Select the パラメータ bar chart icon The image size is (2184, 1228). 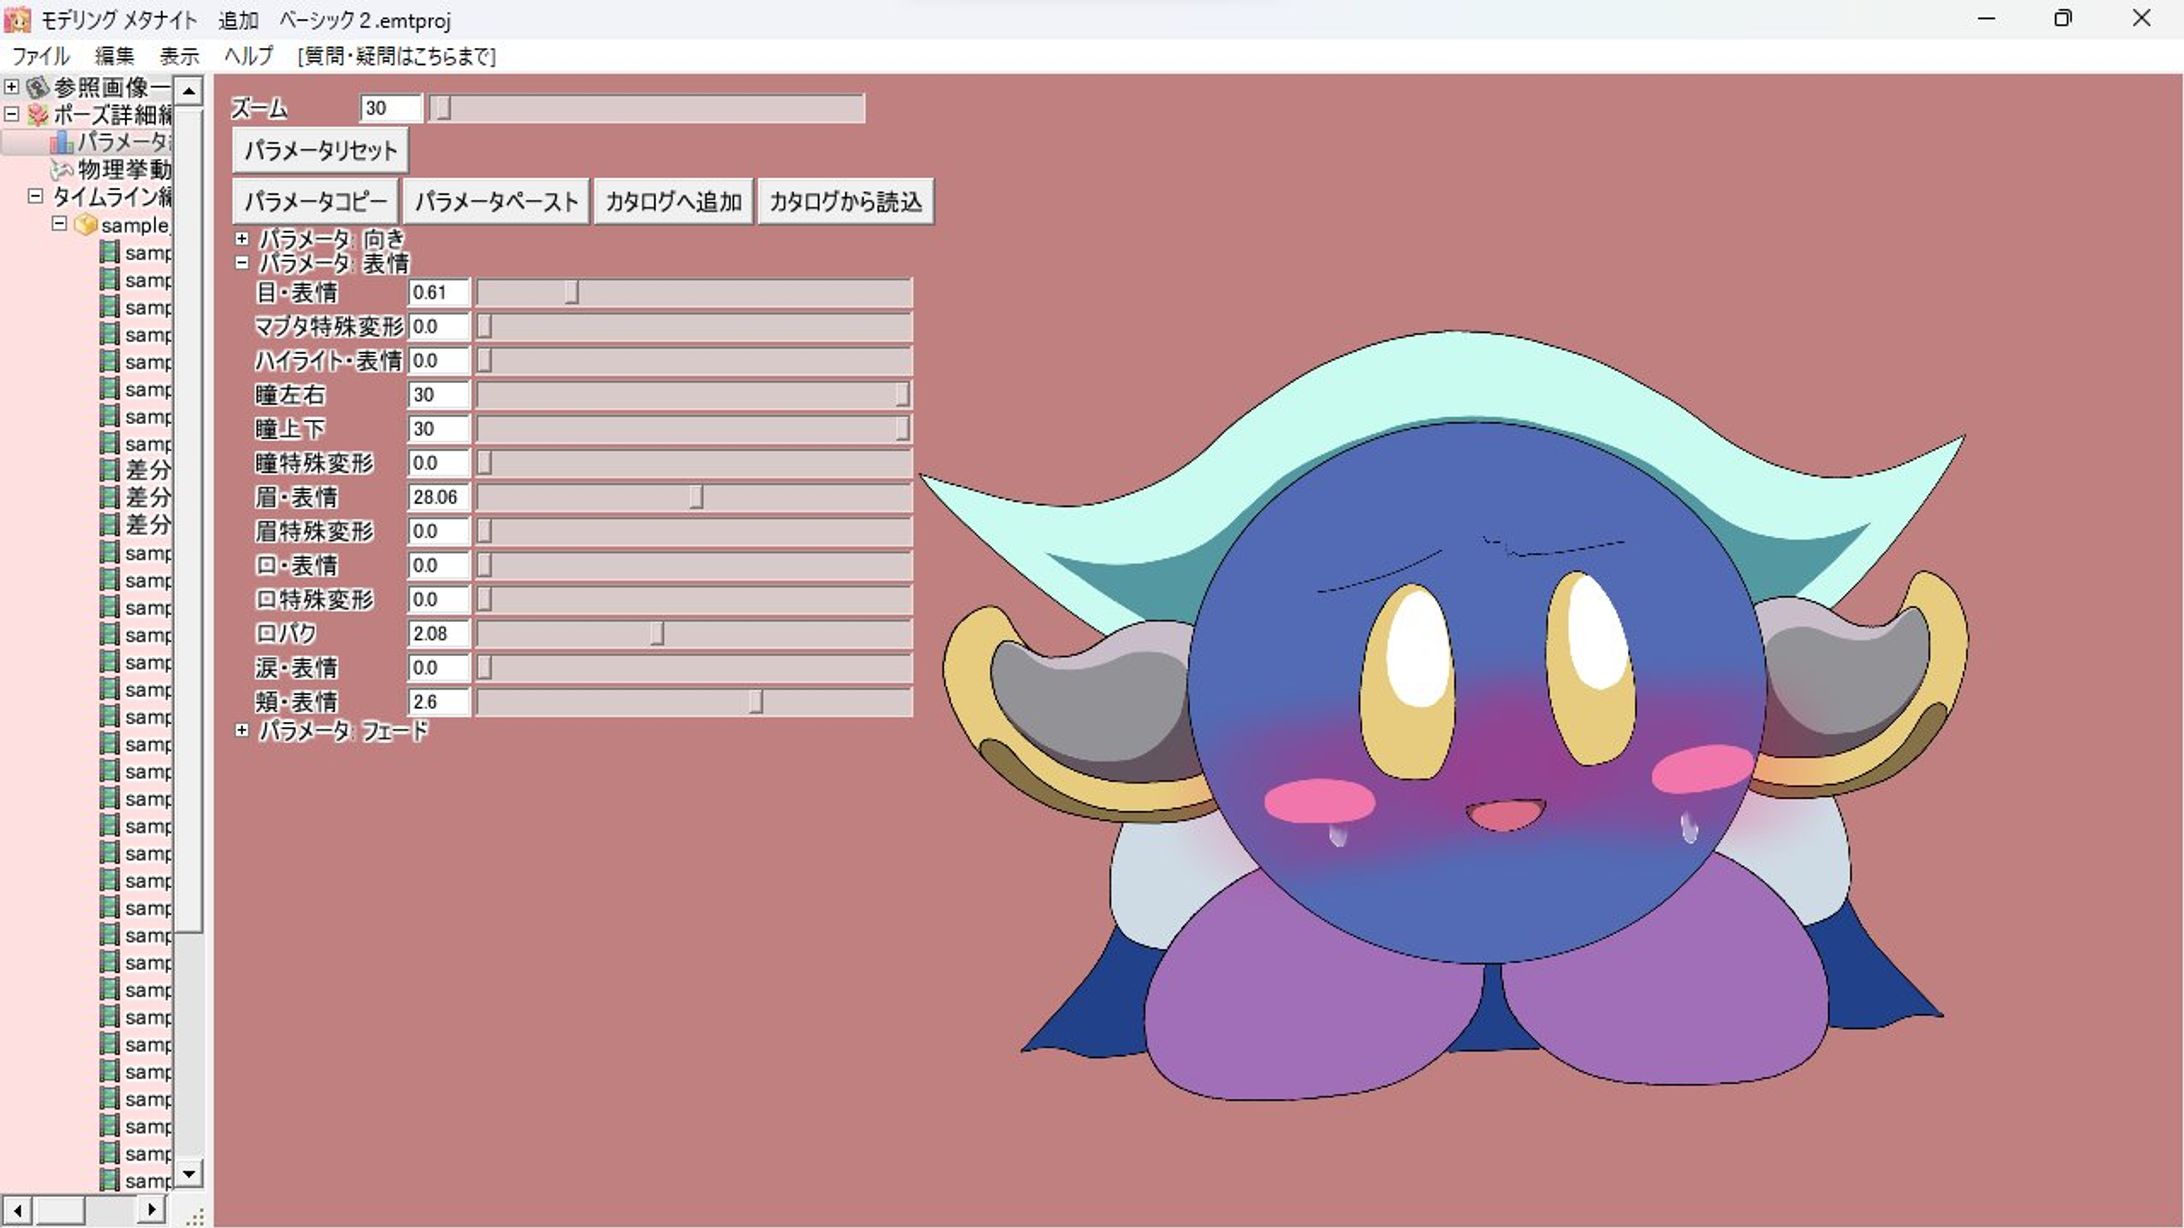(62, 142)
